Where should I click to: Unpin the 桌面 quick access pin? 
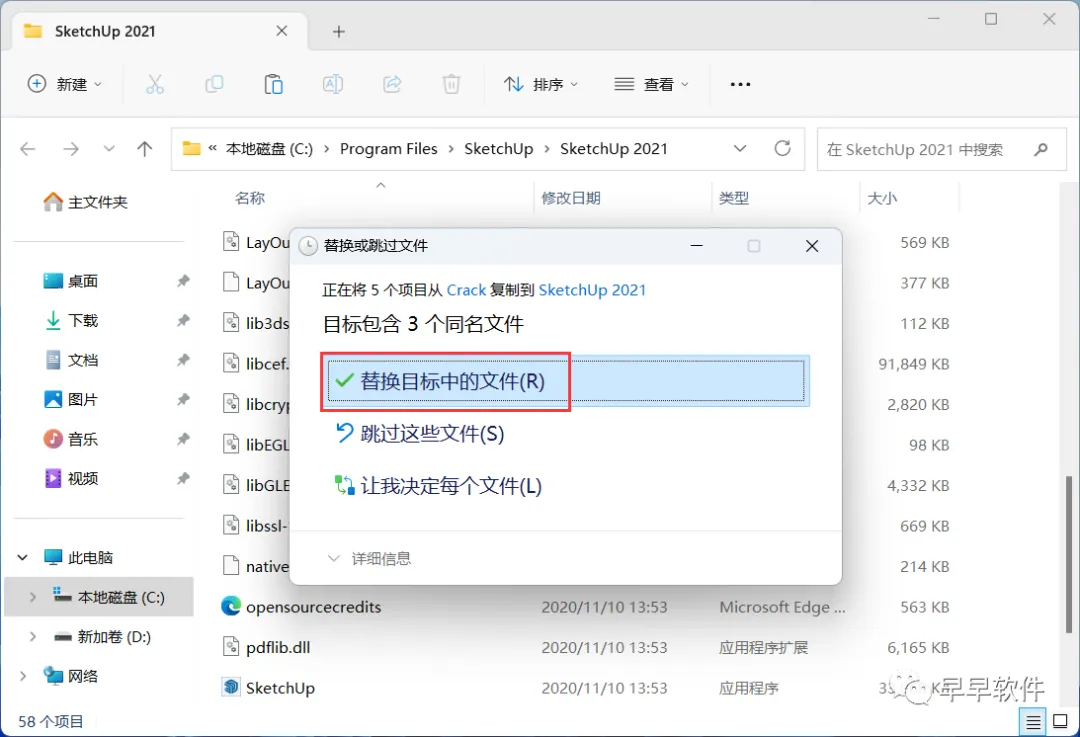click(x=183, y=281)
